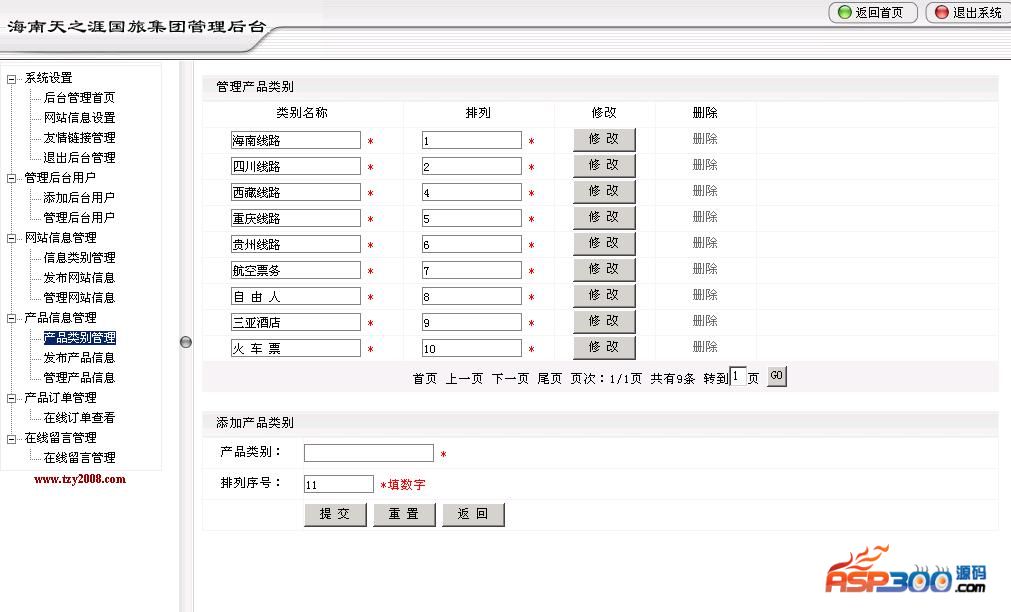The height and width of the screenshot is (612, 1011).
Task: Click 修改 button for 航空票务 row
Action: (x=604, y=270)
